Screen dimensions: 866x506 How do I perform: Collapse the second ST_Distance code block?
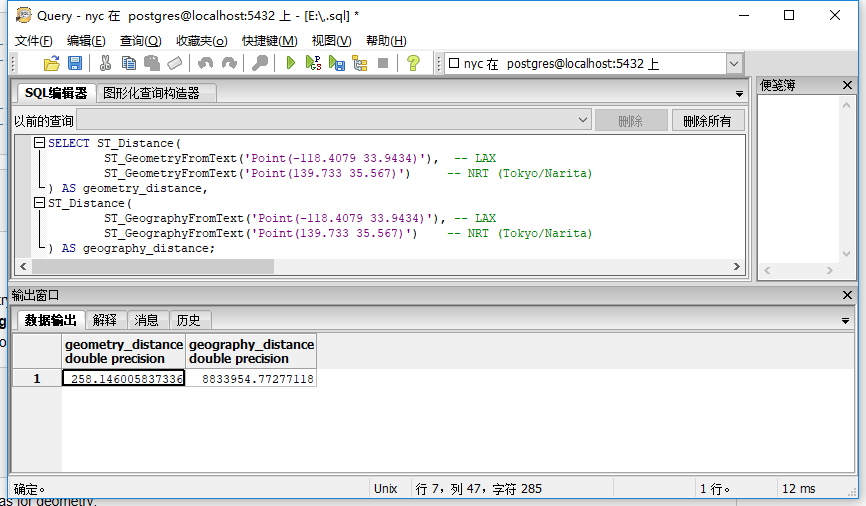click(x=39, y=203)
